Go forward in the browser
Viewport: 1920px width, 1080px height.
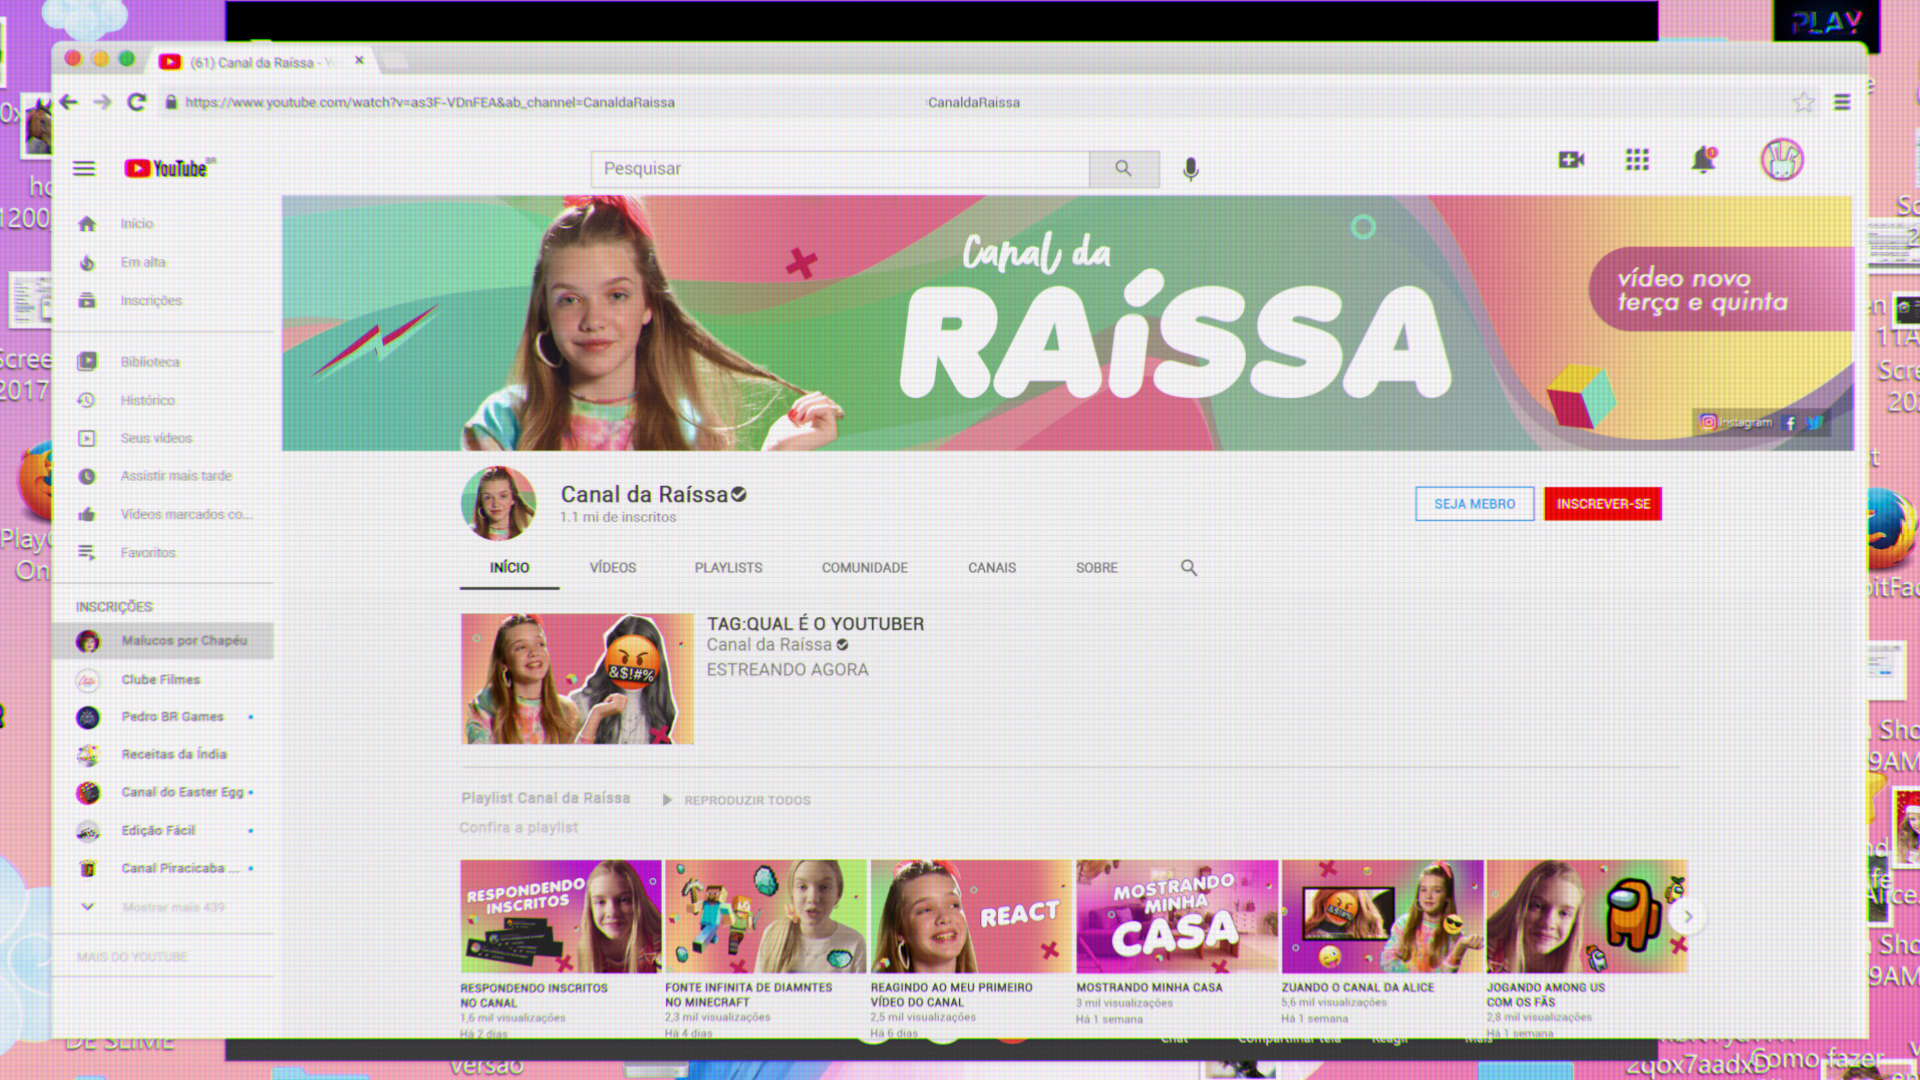point(102,102)
